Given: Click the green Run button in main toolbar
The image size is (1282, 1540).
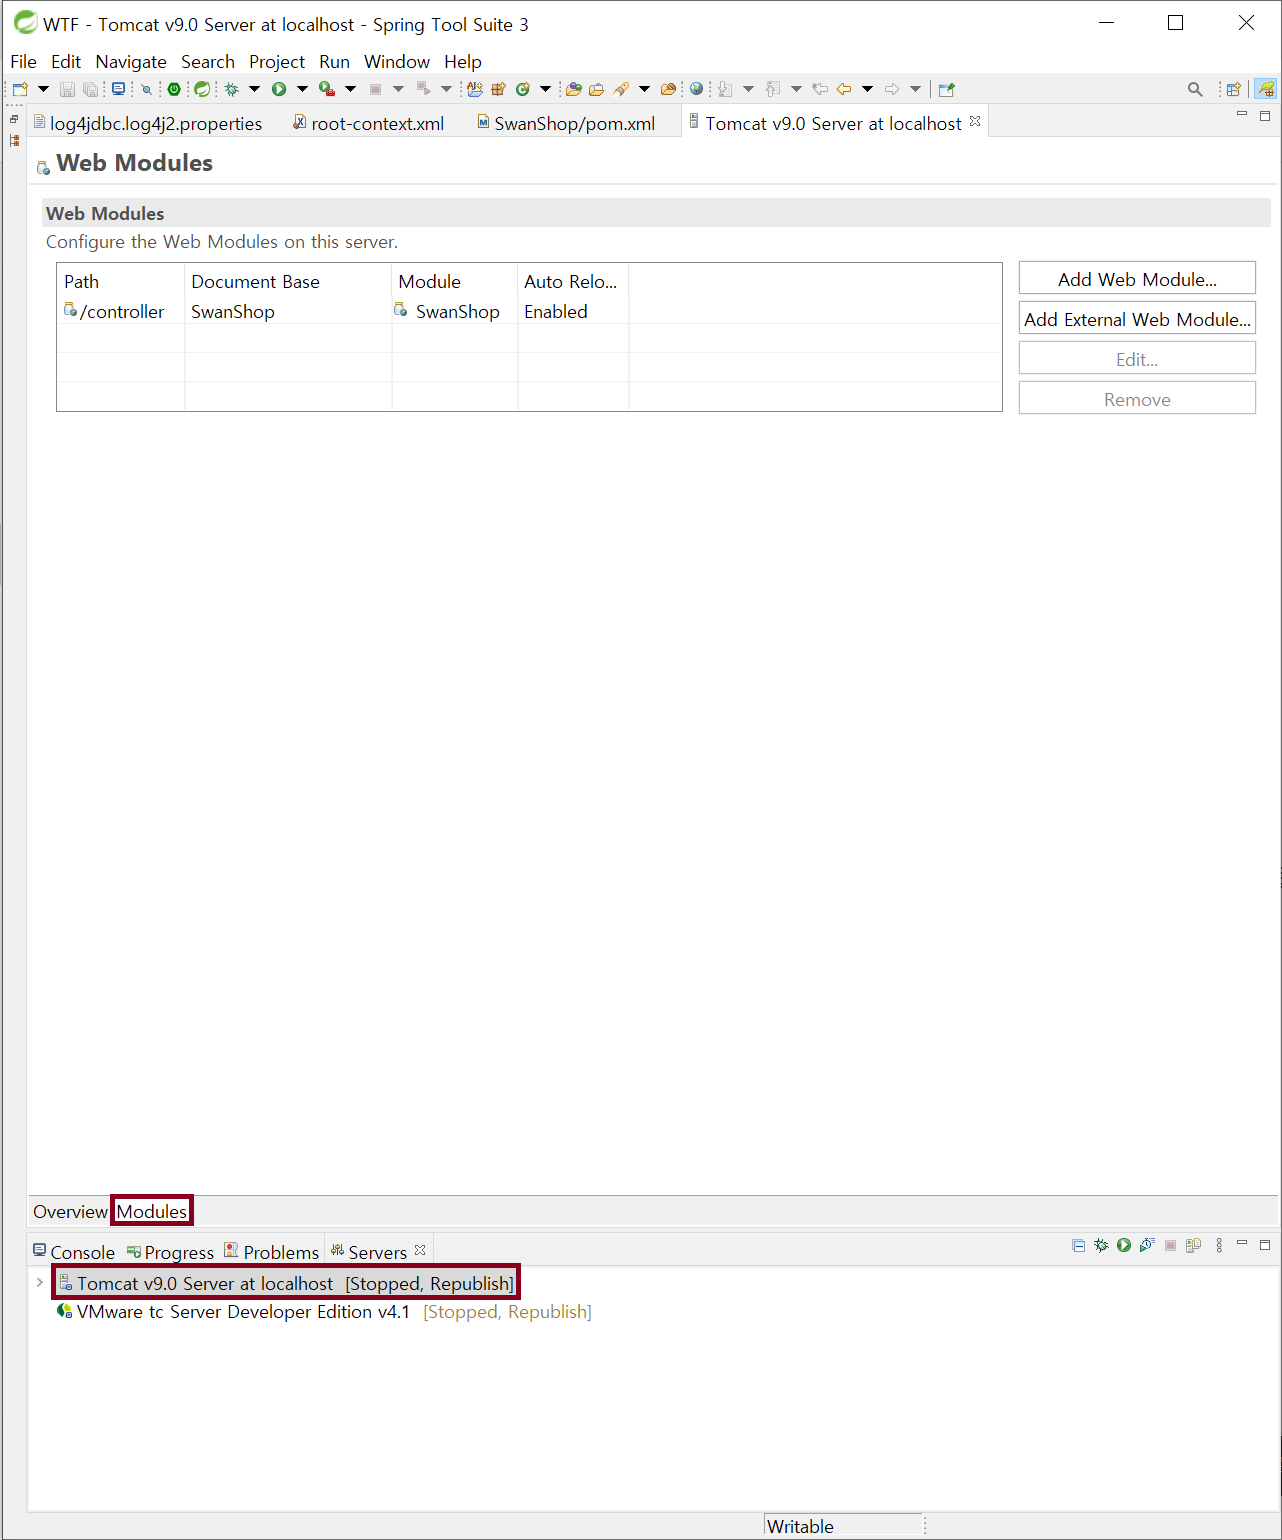Looking at the screenshot, I should click(279, 89).
